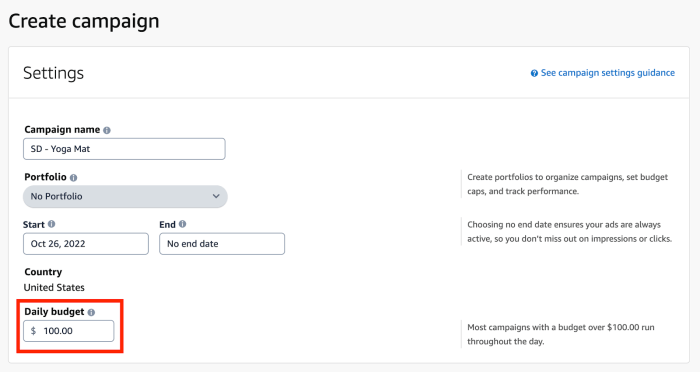Click the chevron arrow on the Portfolio selector
Viewport: 700px width, 372px height.
point(216,196)
